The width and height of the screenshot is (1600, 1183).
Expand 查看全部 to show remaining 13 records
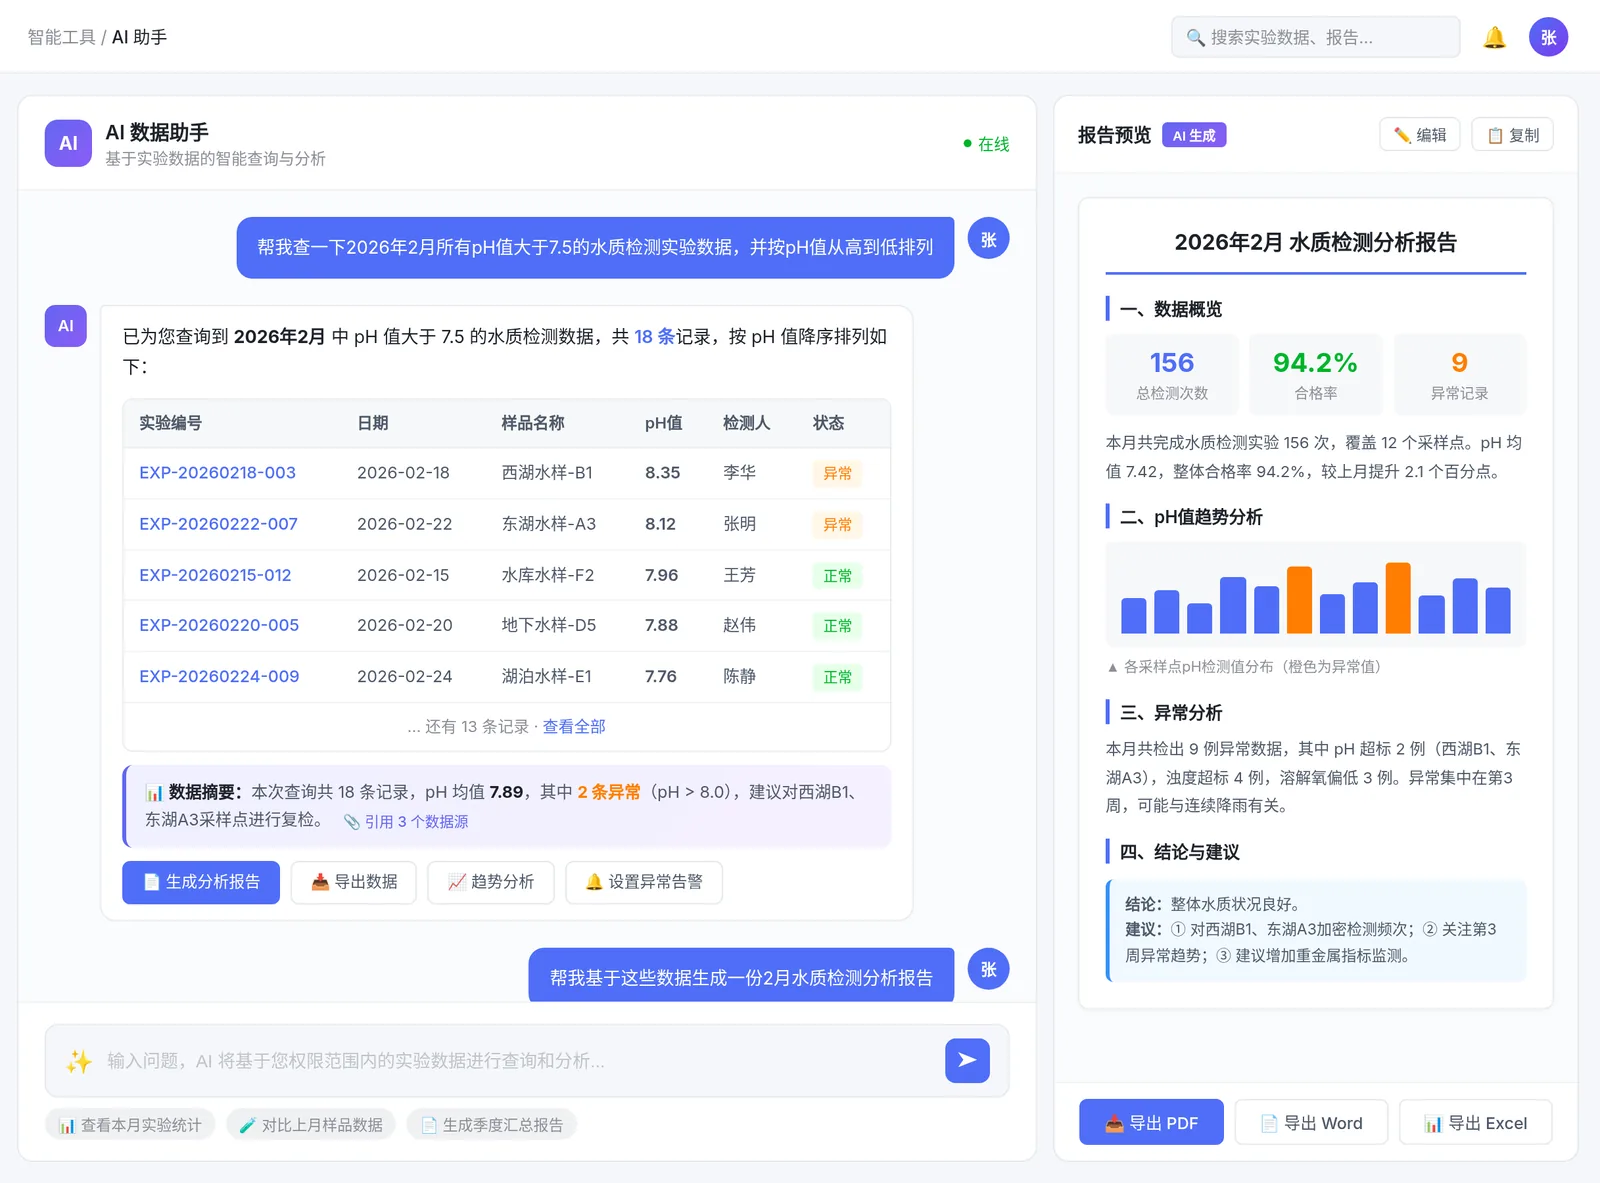click(573, 726)
